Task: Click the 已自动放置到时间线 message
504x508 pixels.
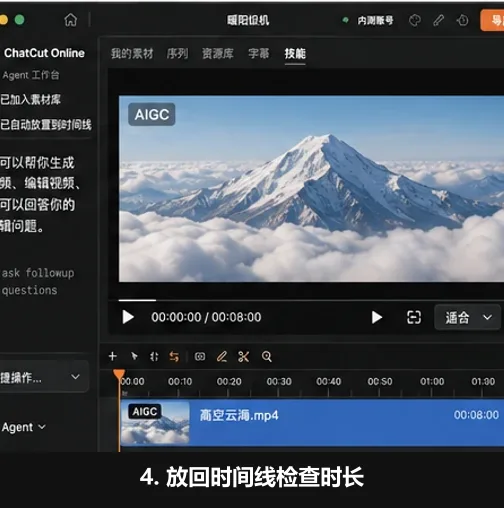Action: coord(46,125)
